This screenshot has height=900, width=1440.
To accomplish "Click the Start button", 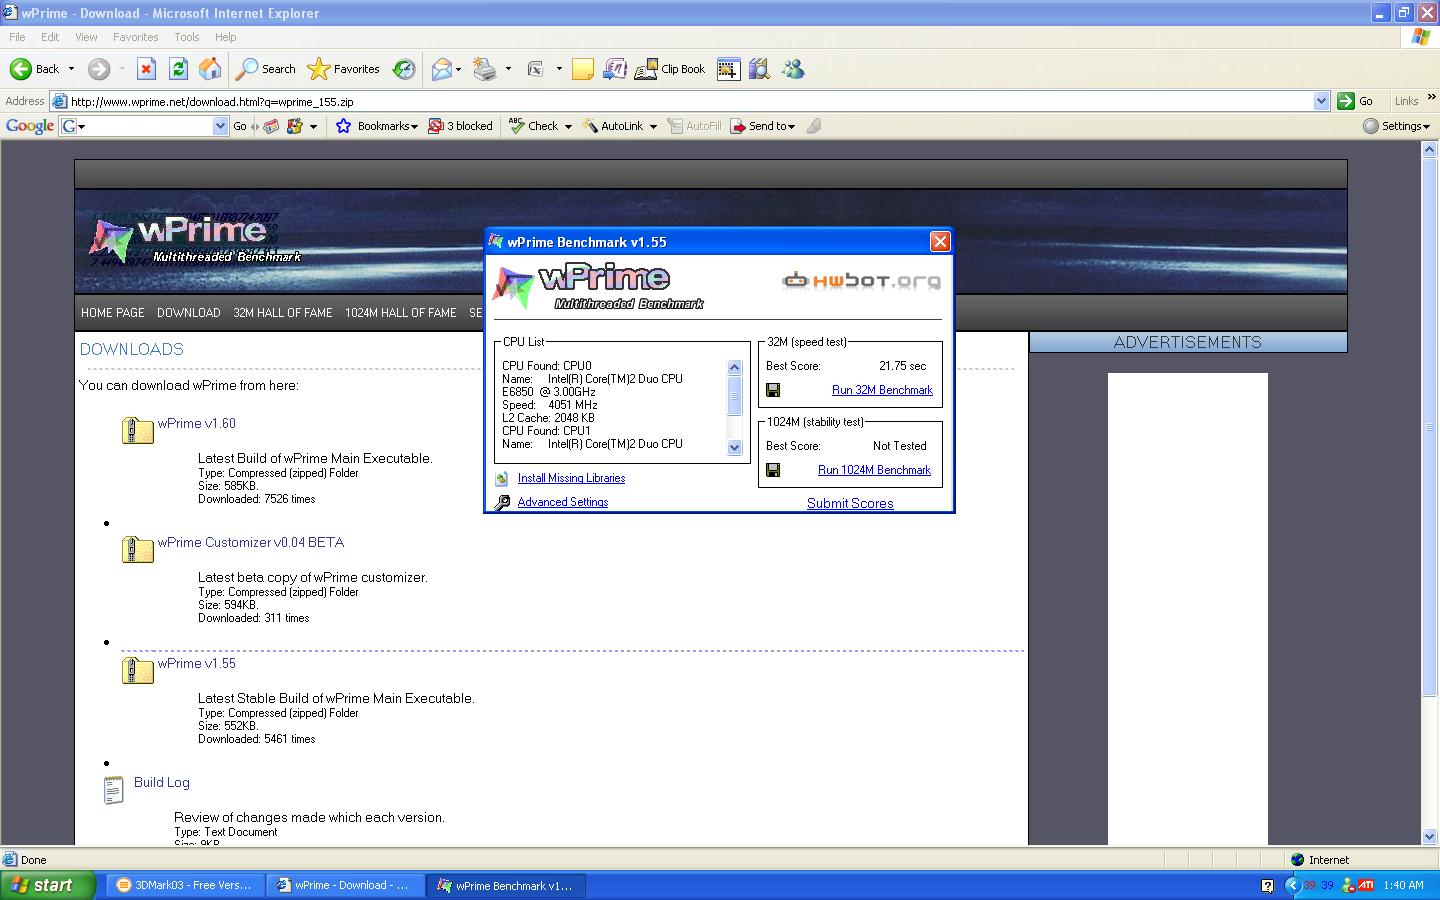I will pos(48,885).
